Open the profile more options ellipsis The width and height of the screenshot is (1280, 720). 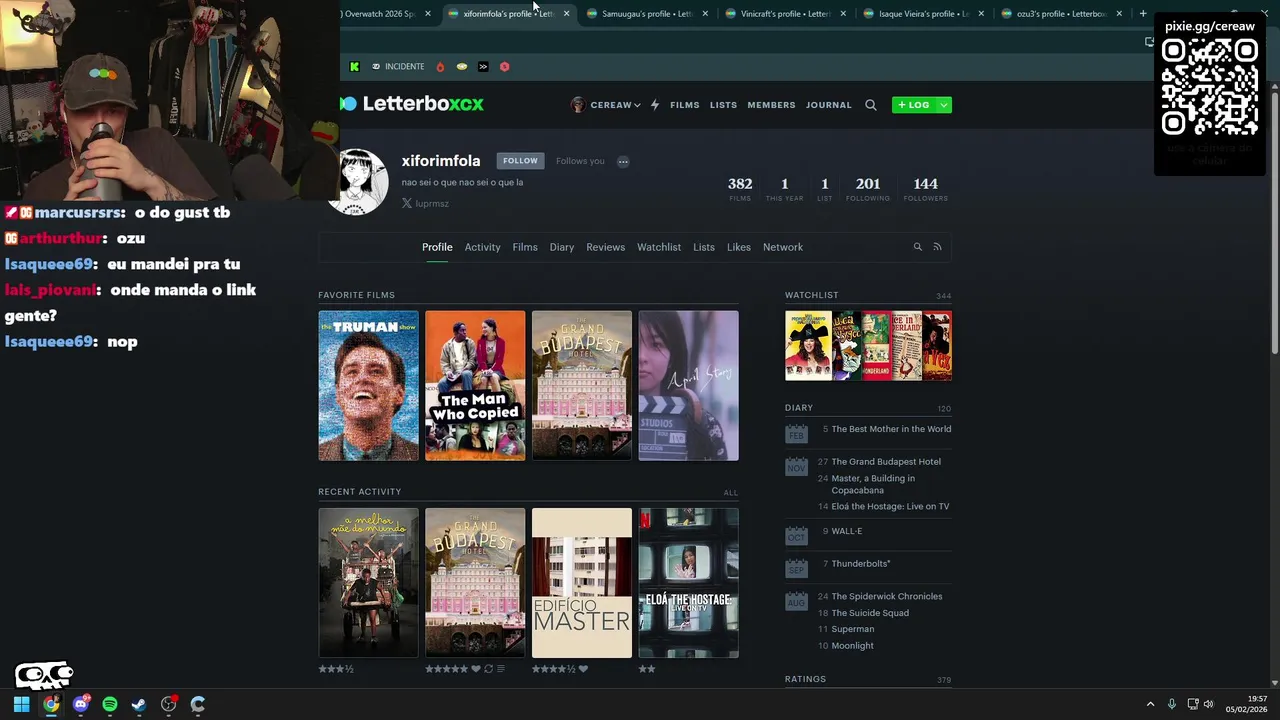coord(623,161)
